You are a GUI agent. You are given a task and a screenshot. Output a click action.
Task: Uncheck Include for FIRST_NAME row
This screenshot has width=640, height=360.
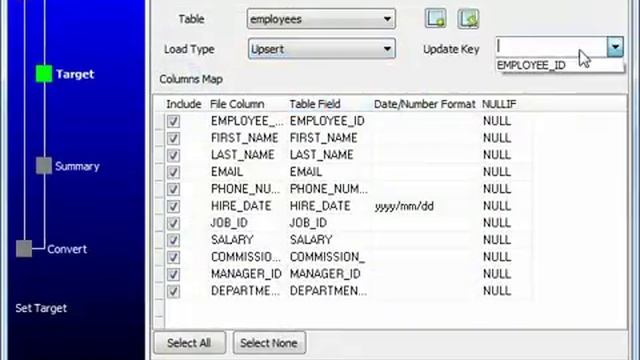173,138
